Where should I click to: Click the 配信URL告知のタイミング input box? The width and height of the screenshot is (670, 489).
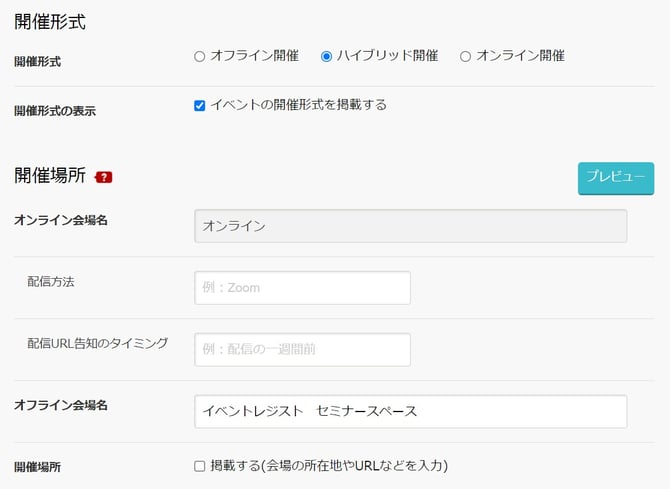point(302,350)
